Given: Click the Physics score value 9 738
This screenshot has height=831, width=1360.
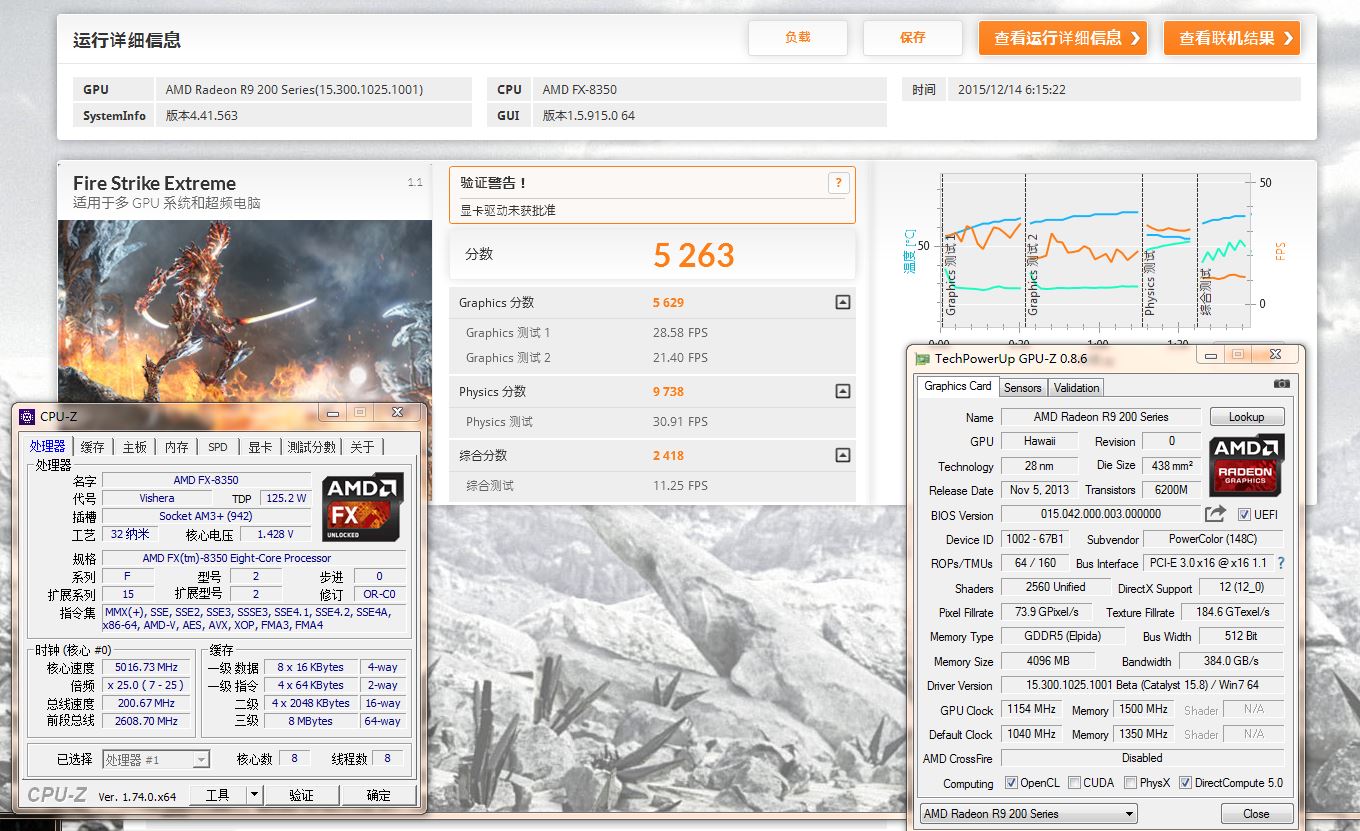Looking at the screenshot, I should click(668, 391).
